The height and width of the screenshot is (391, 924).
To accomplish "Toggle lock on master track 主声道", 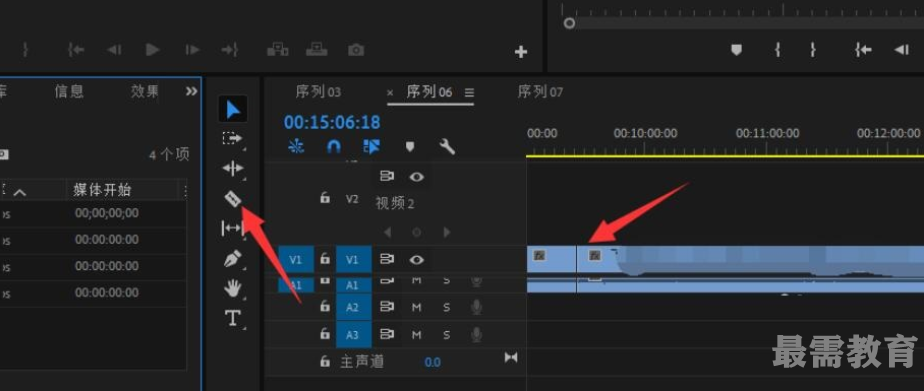I will (325, 361).
